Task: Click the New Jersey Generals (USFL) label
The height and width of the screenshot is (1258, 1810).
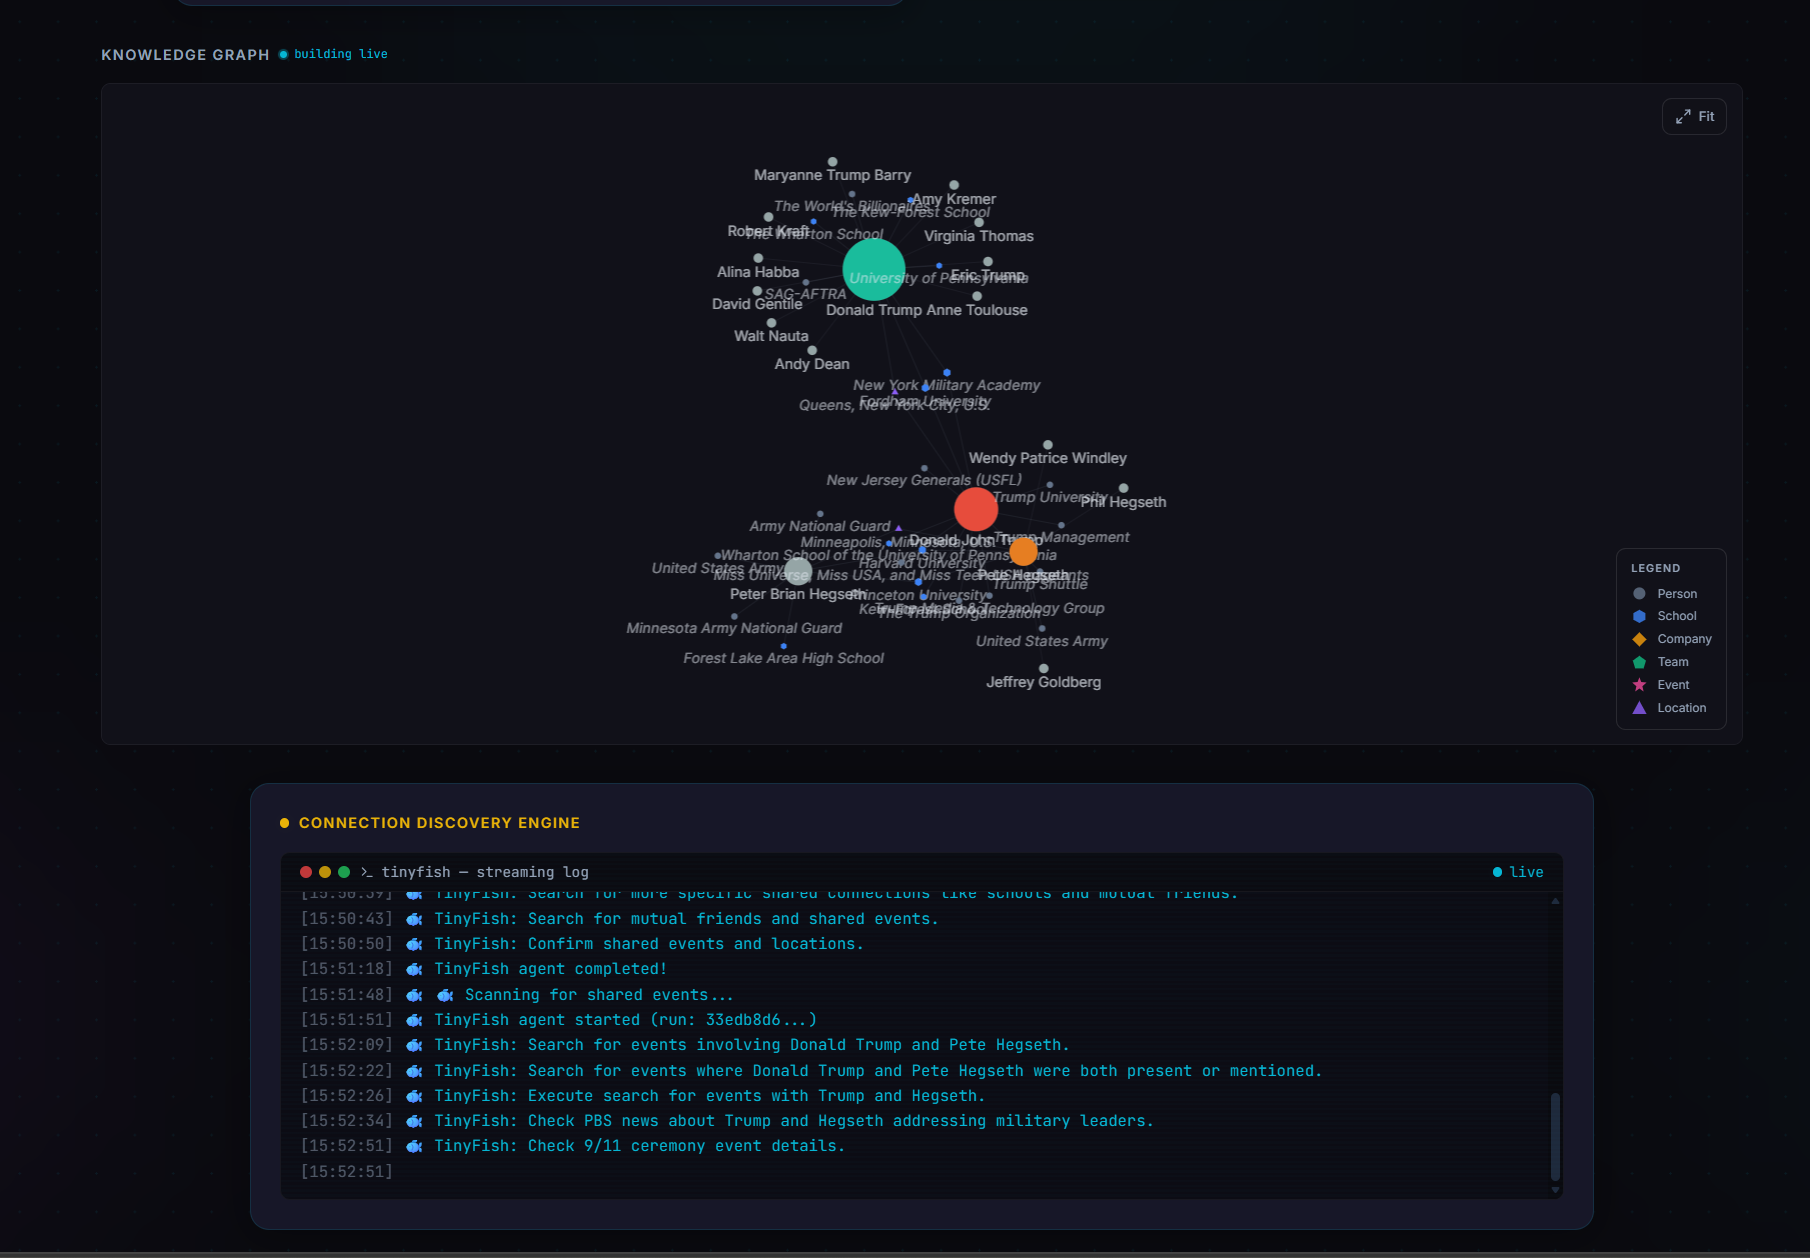Action: tap(924, 480)
